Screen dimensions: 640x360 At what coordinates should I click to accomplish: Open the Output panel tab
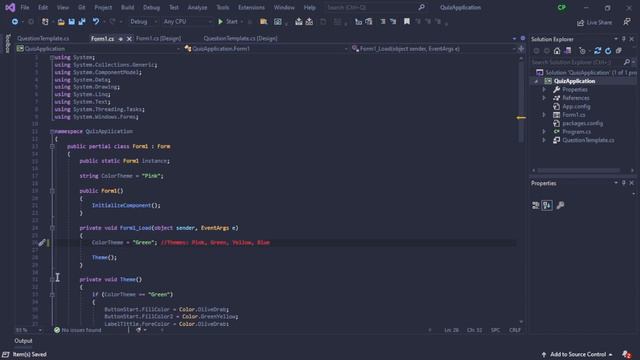(x=23, y=341)
